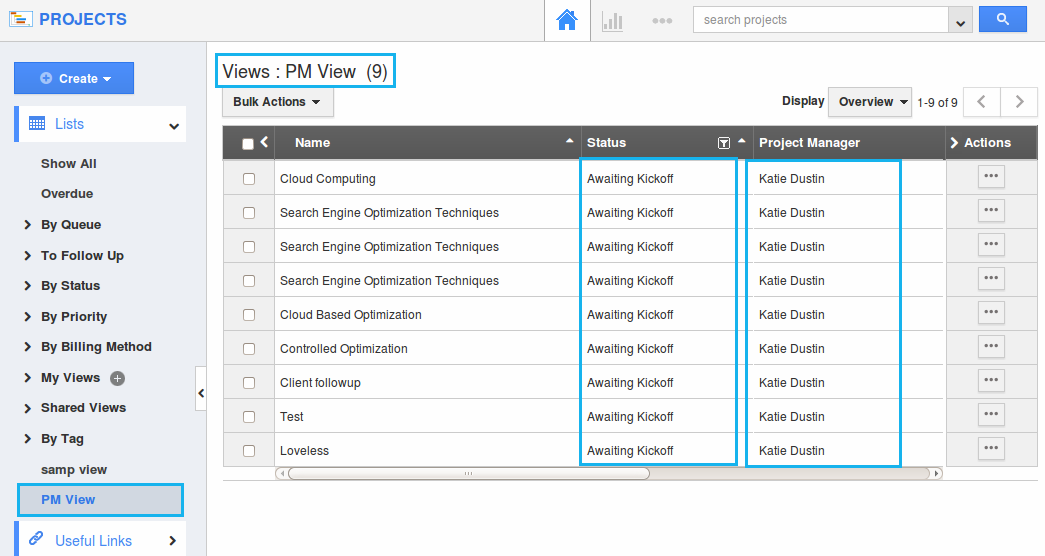Click the plus icon next to My Views
This screenshot has height=556, width=1045.
click(117, 378)
